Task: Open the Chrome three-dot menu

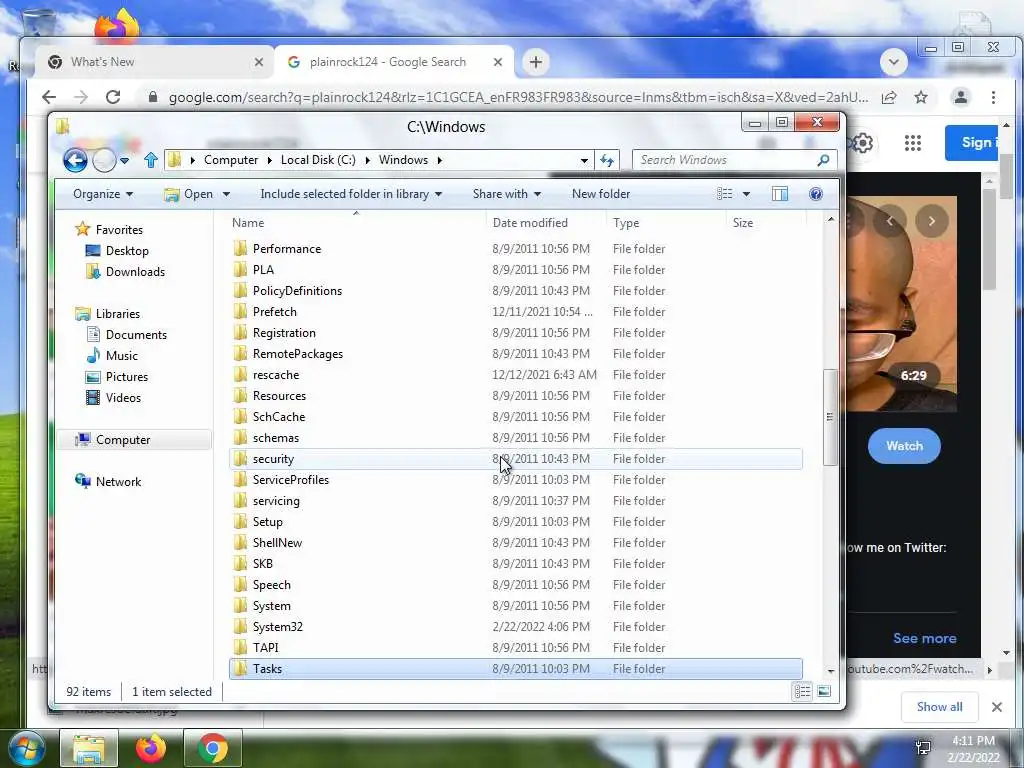Action: [x=993, y=97]
